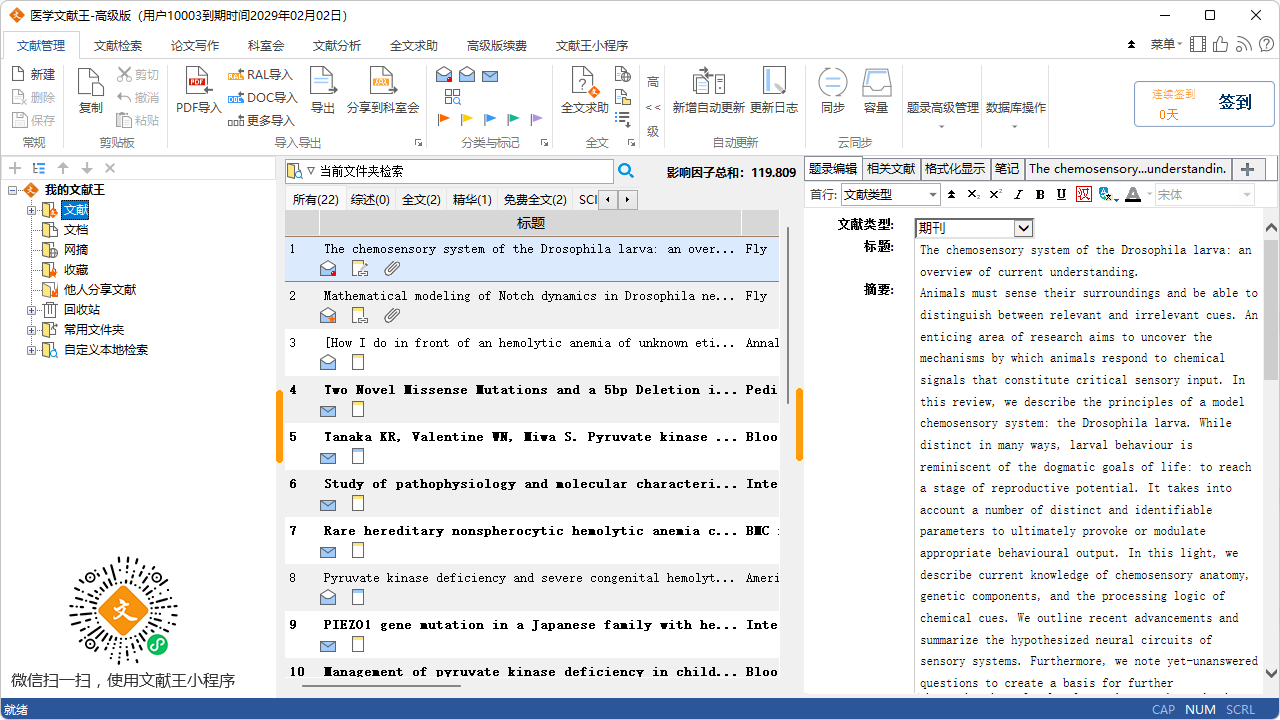Open the 相关文献 panel tab

coord(890,169)
